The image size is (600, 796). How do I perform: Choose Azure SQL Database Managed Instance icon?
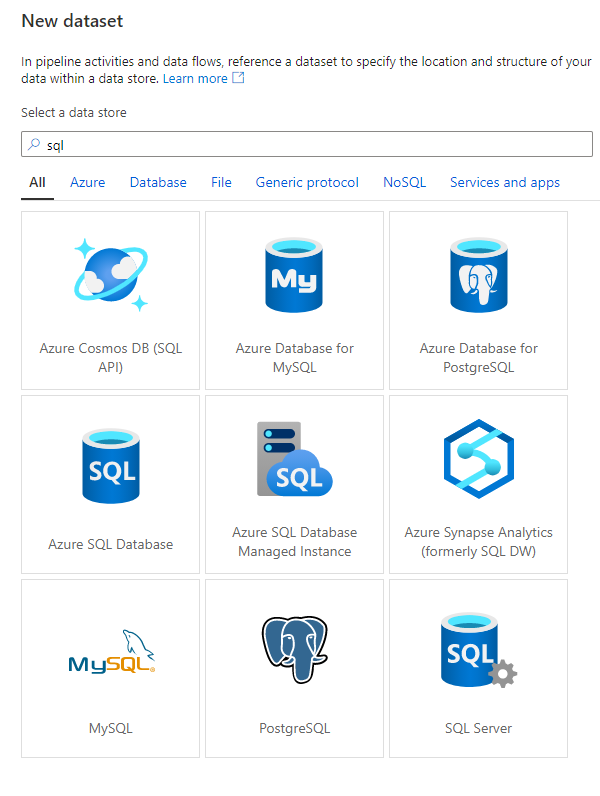[294, 459]
